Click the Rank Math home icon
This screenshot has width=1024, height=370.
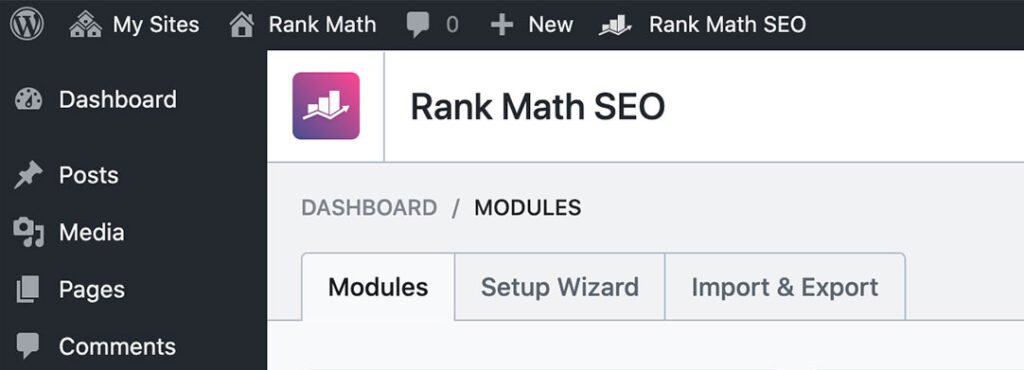point(242,25)
